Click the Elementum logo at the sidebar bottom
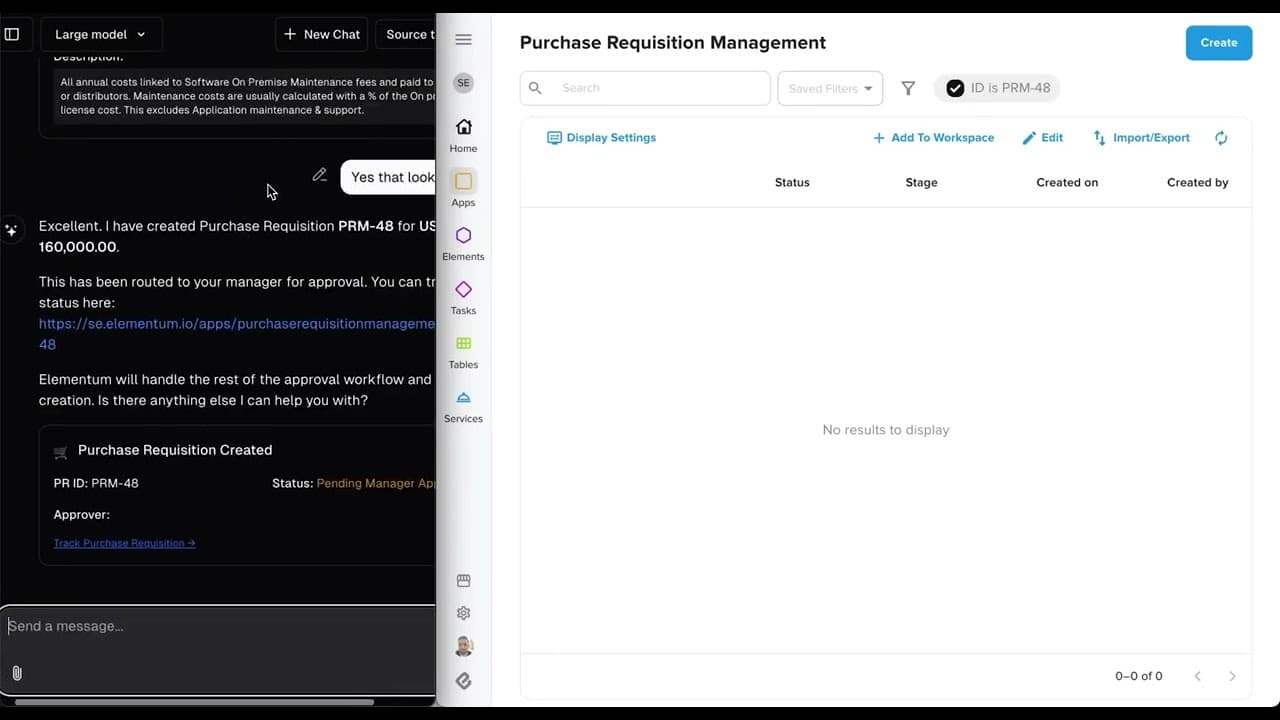The height and width of the screenshot is (720, 1280). (x=463, y=681)
